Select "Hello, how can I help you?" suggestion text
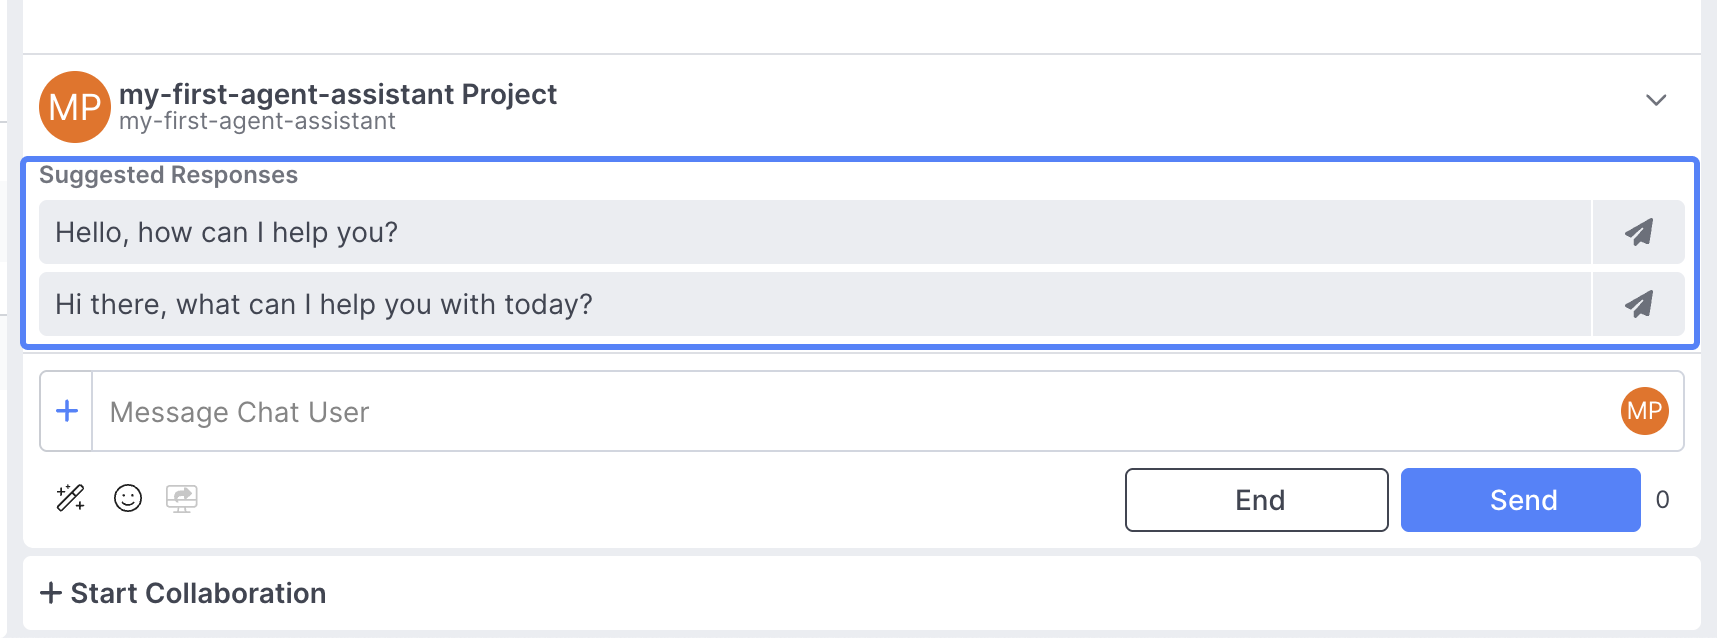The height and width of the screenshot is (638, 1720). coord(227,233)
